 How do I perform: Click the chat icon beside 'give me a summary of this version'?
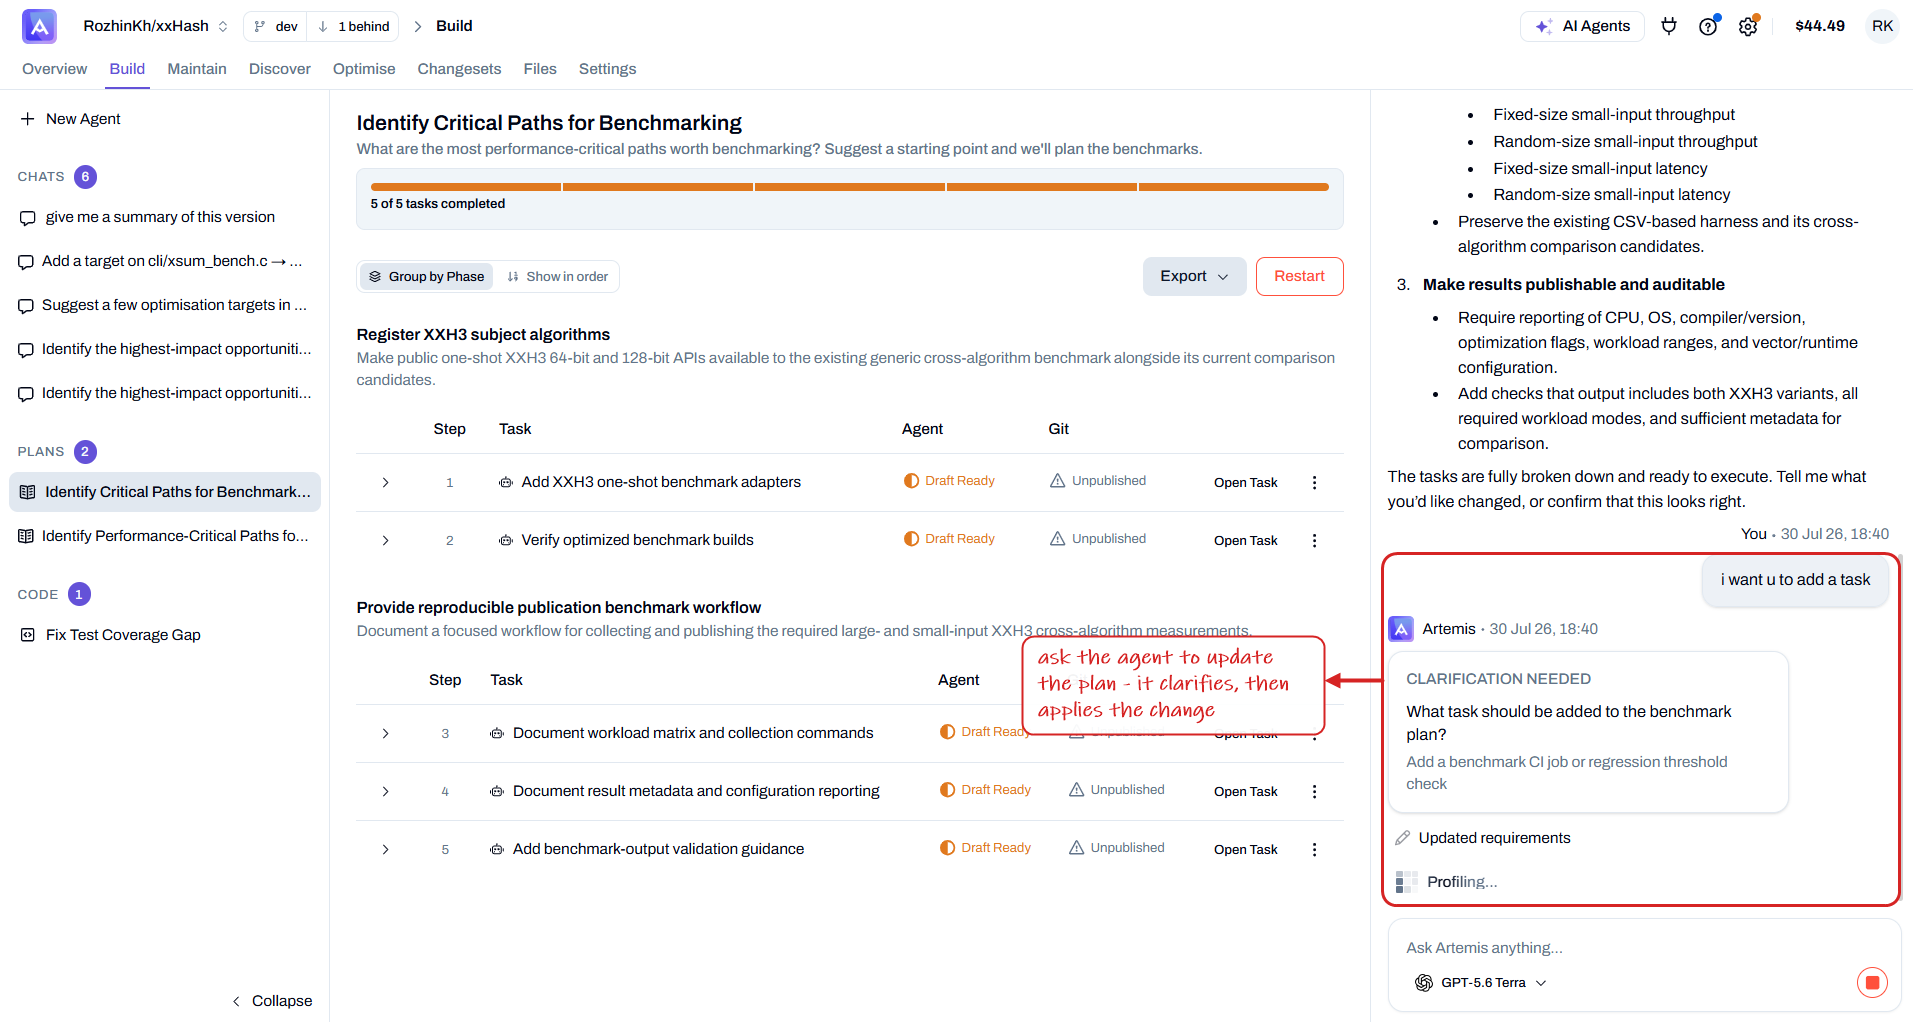coord(27,218)
